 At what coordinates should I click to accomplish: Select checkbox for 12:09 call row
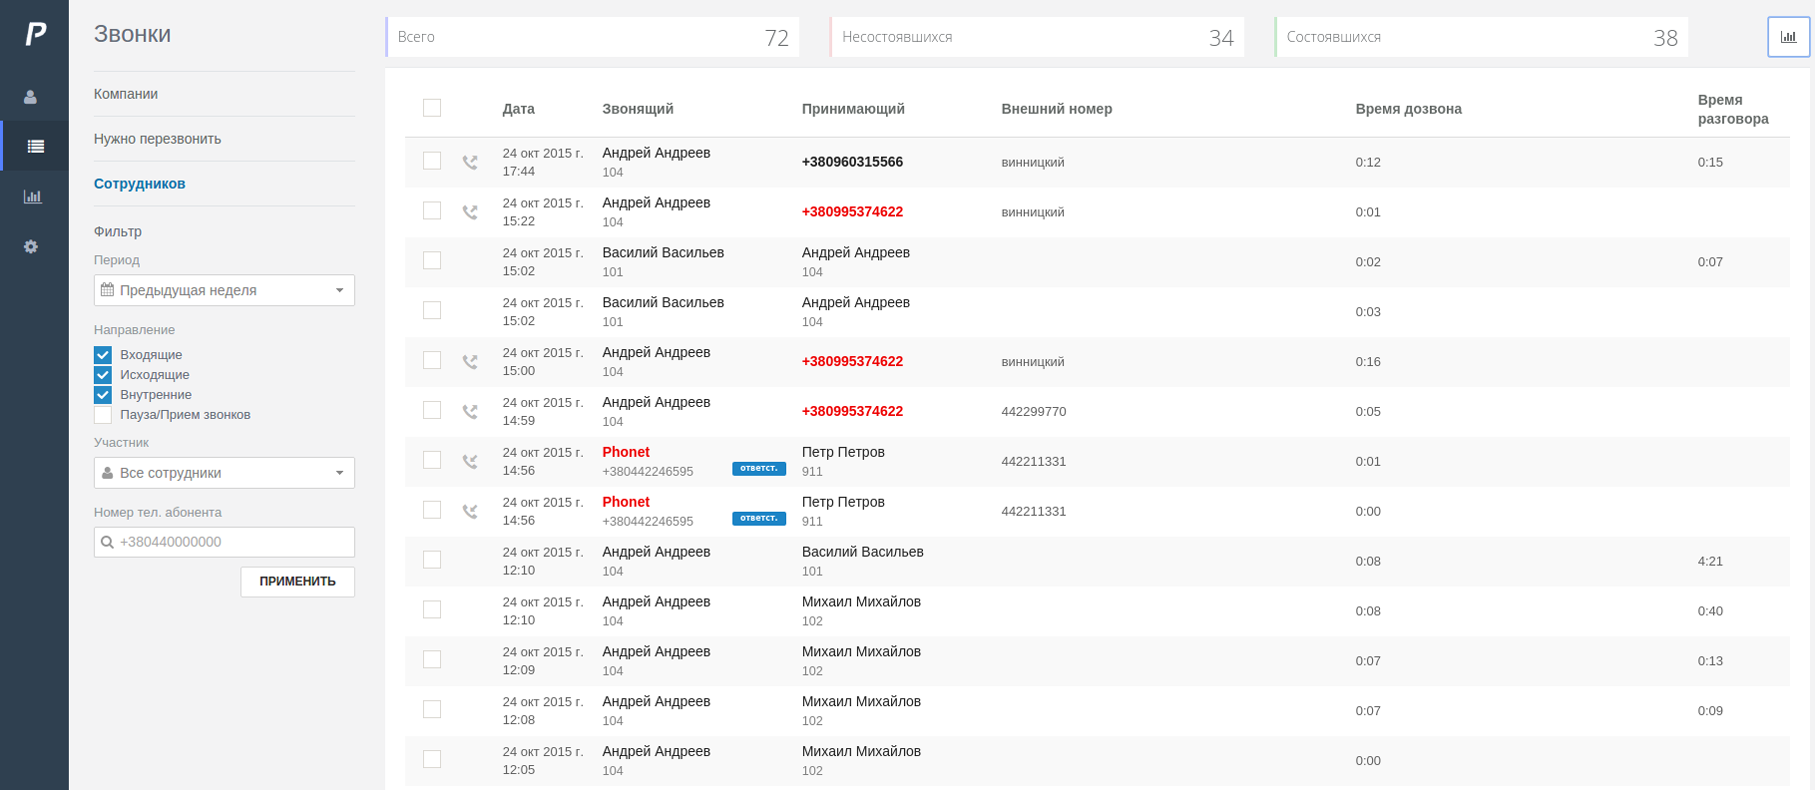click(432, 660)
